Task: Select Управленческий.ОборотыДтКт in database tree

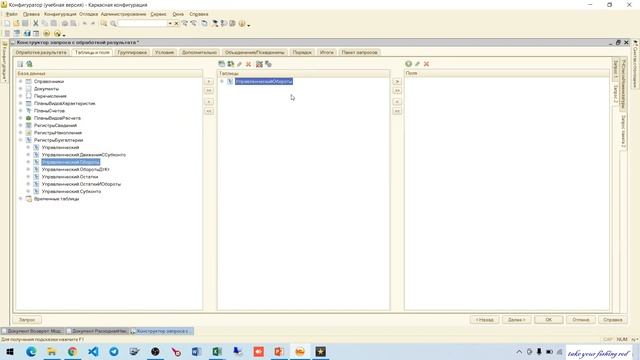Action: (76, 169)
